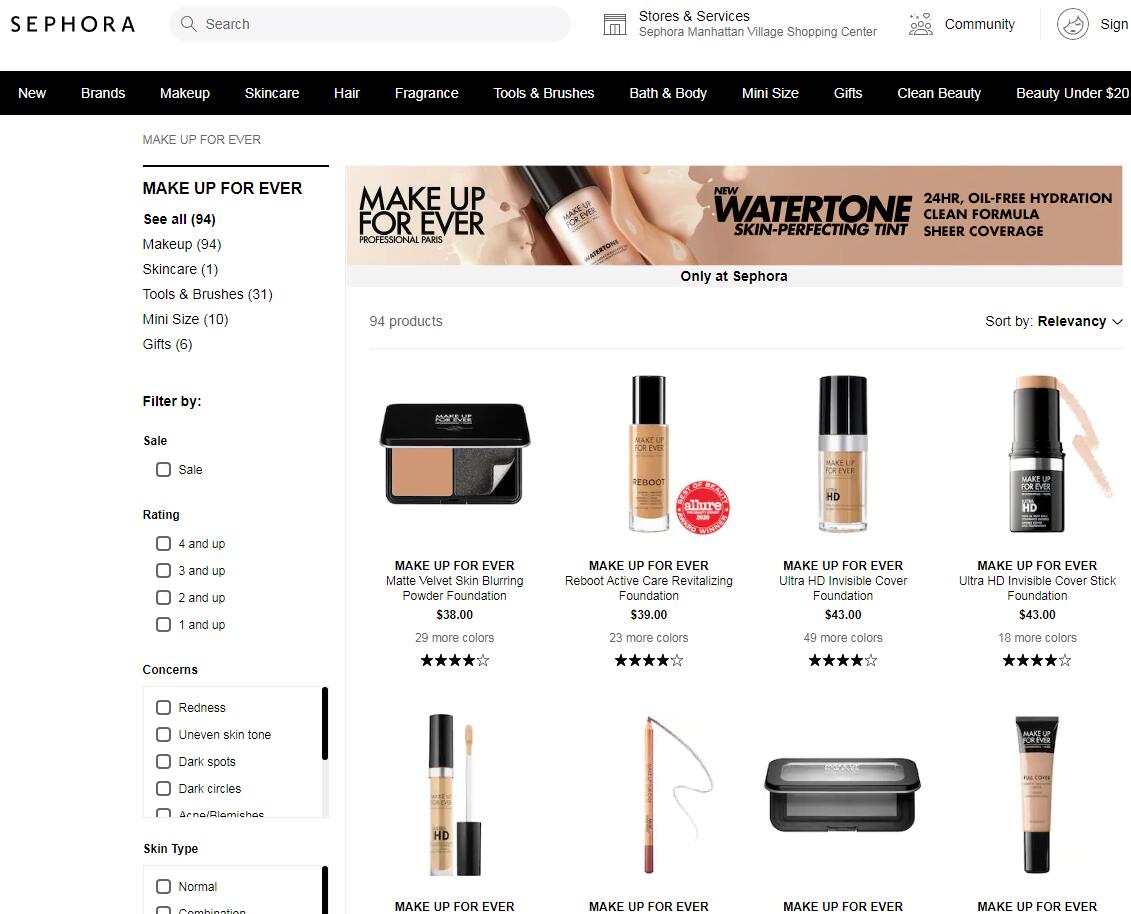The image size is (1131, 914).
Task: Click the Stores & Services storefront icon
Action: click(615, 25)
